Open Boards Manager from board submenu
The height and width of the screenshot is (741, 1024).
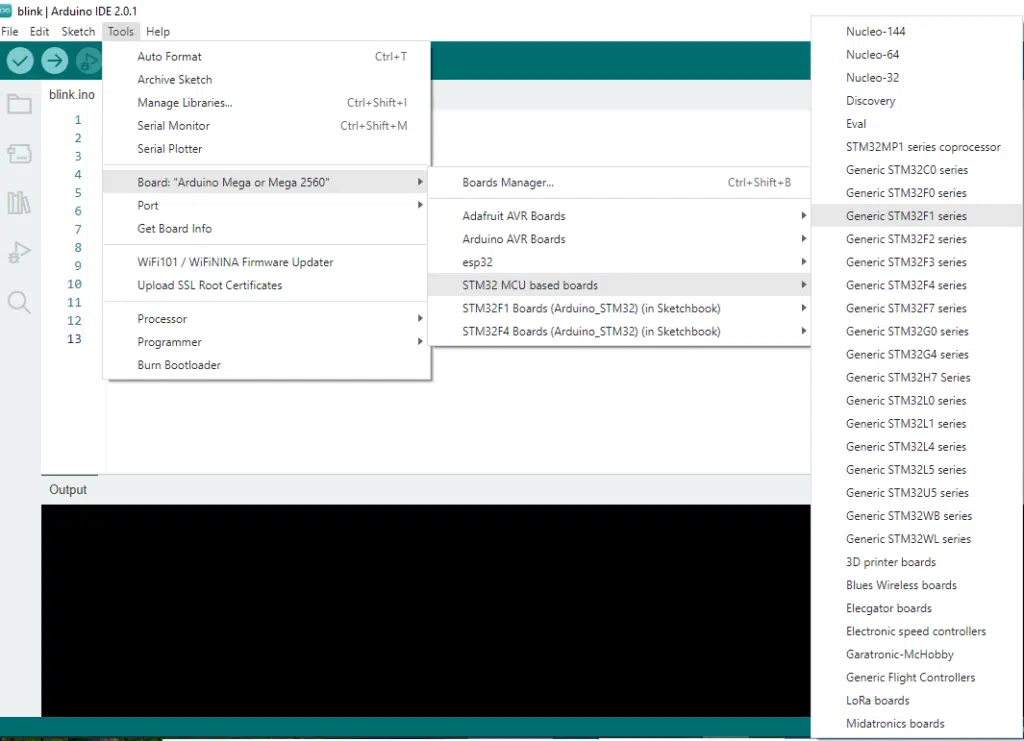[619, 183]
